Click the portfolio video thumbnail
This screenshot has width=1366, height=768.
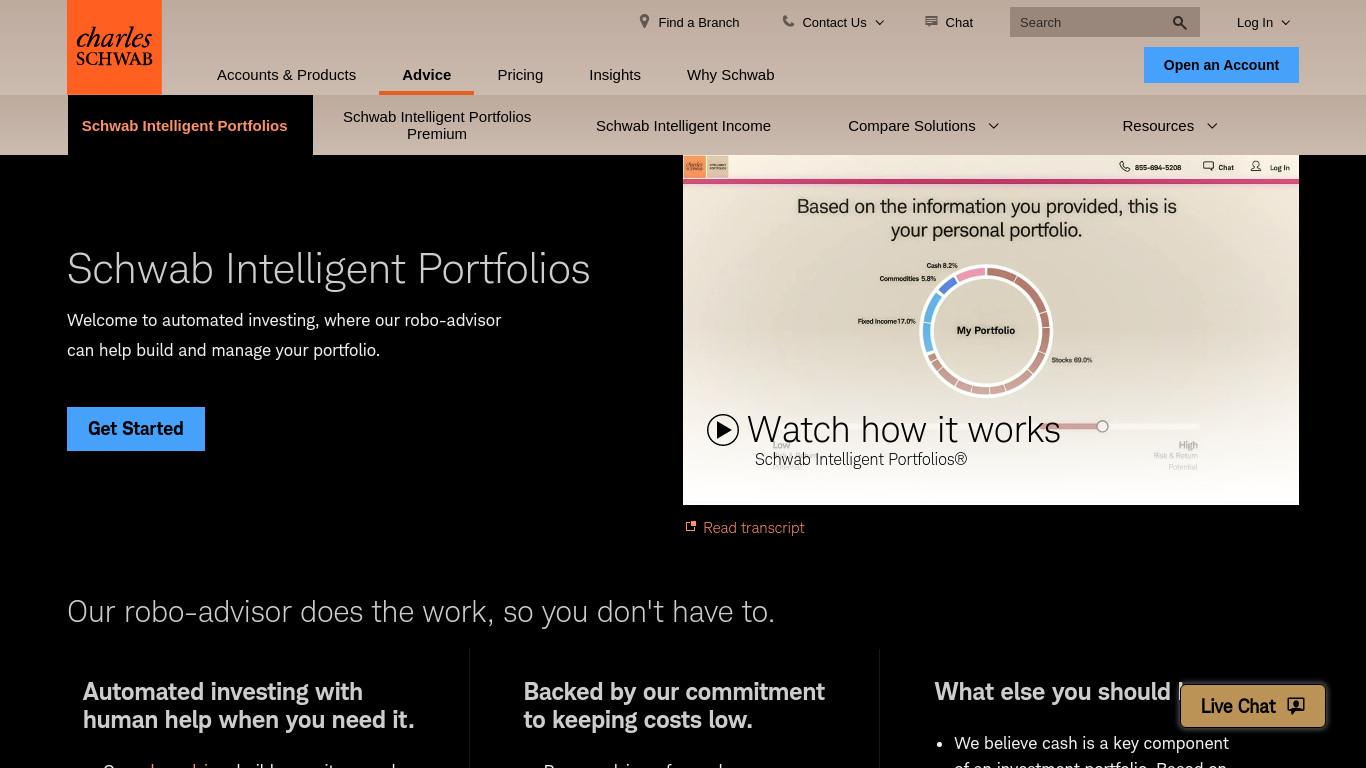point(991,330)
